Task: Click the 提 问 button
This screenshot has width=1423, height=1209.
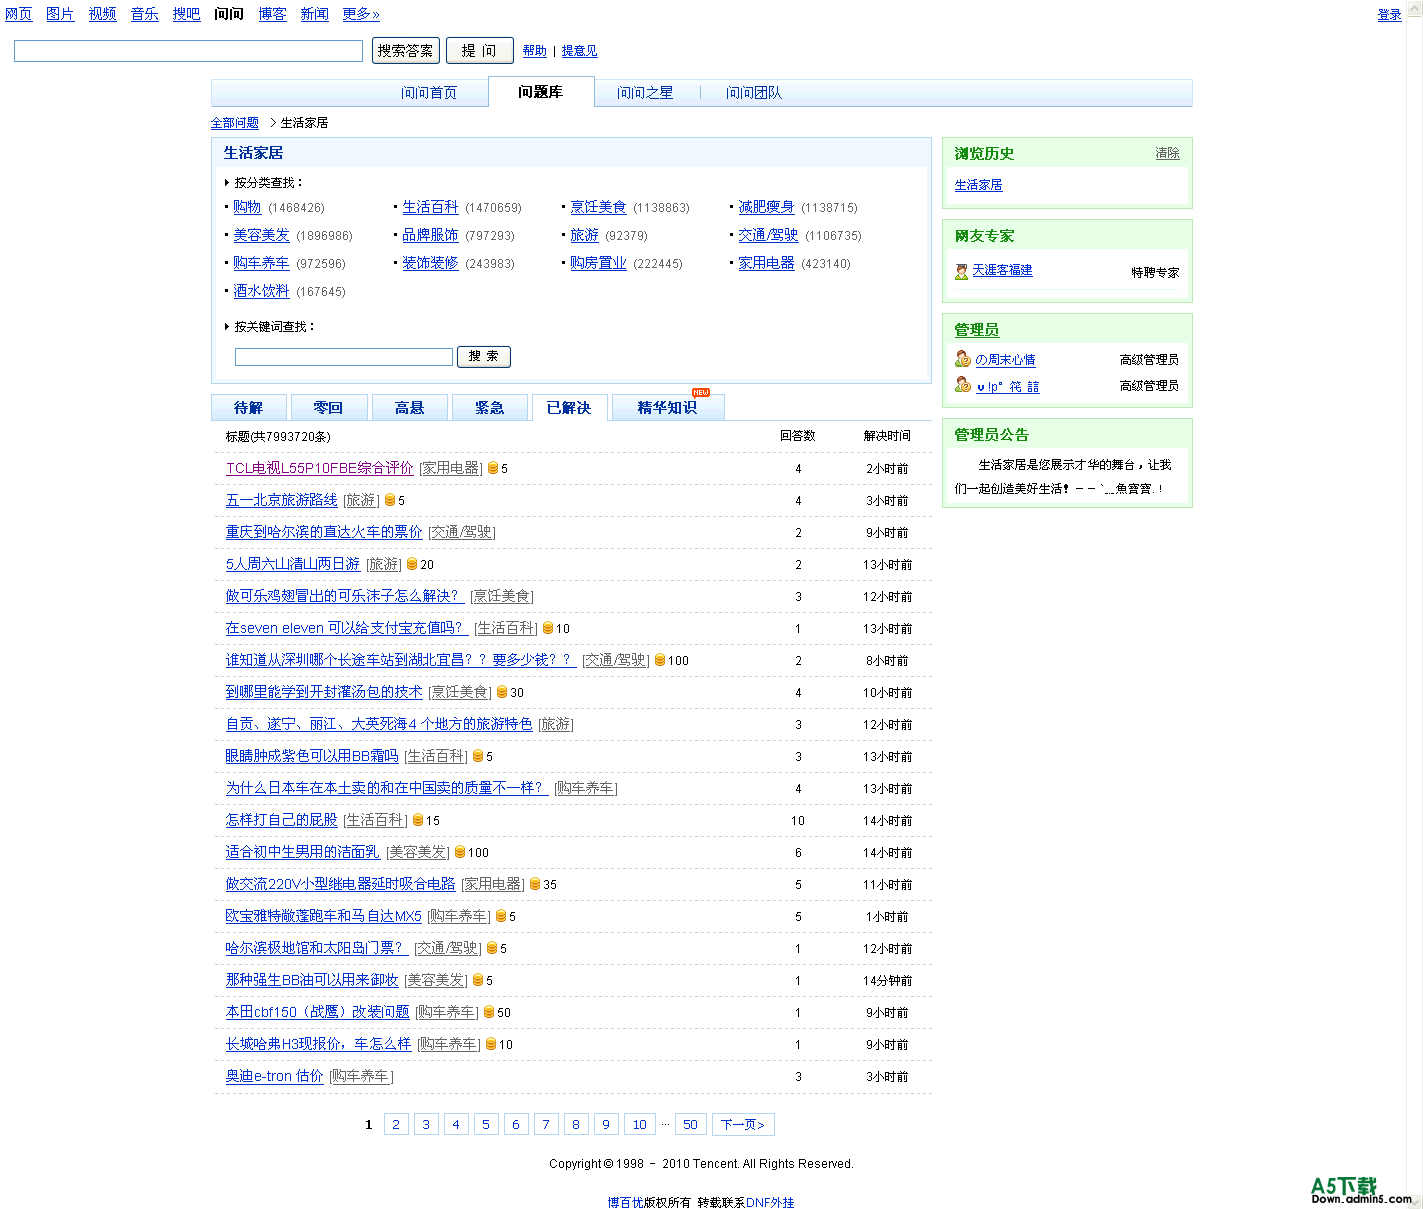Action: click(x=479, y=51)
